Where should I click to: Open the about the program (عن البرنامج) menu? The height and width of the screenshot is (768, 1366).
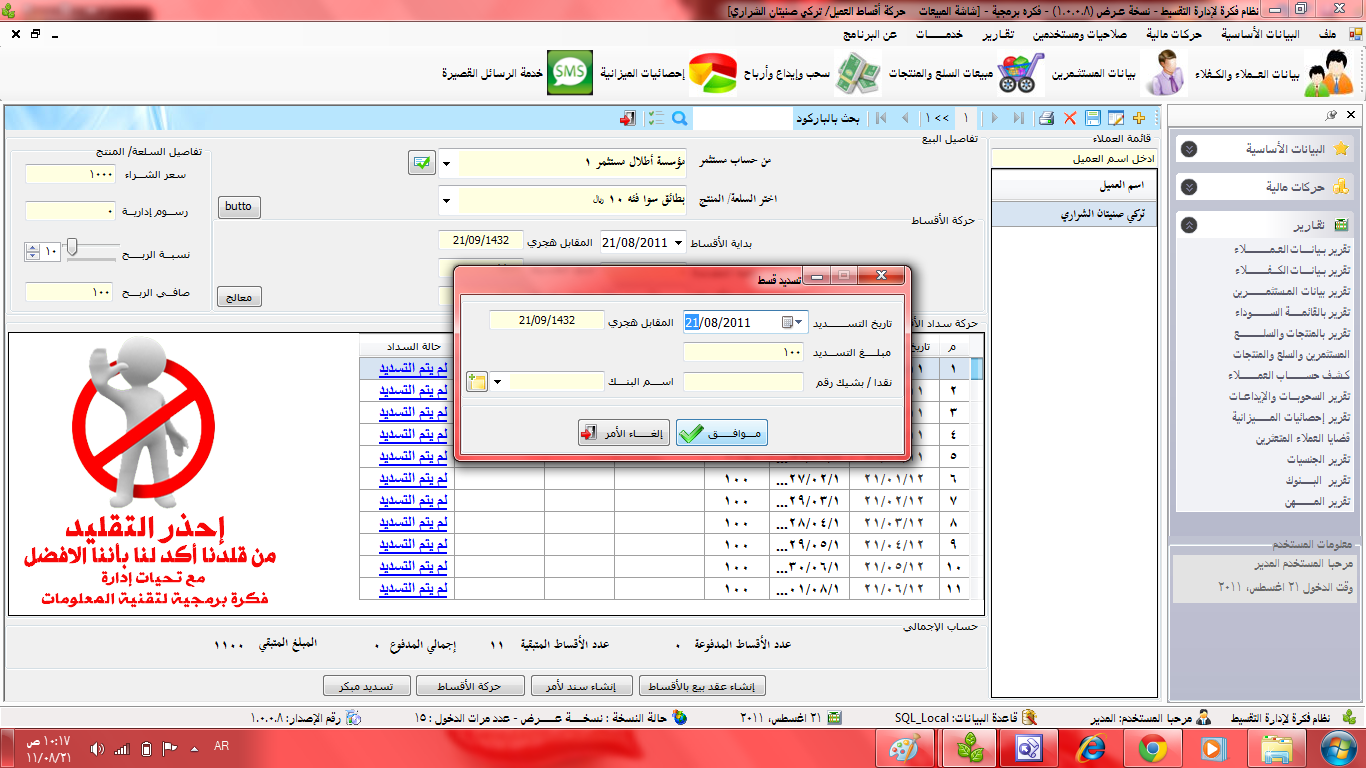[870, 33]
